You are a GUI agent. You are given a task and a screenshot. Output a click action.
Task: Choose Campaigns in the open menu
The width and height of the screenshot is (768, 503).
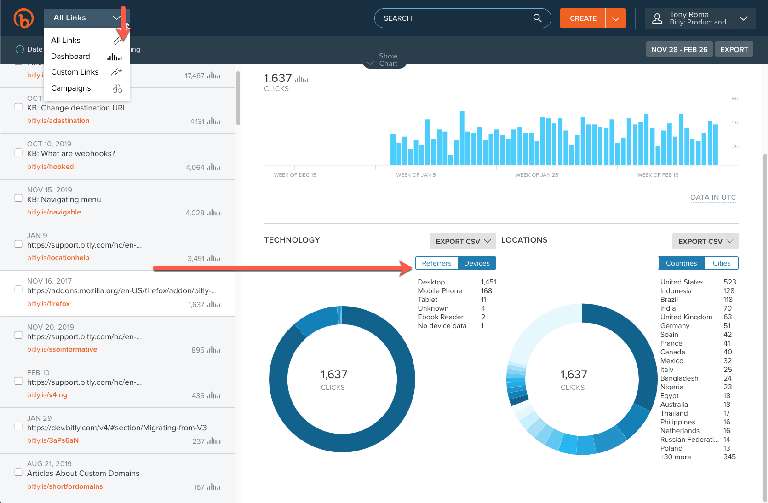pos(86,89)
